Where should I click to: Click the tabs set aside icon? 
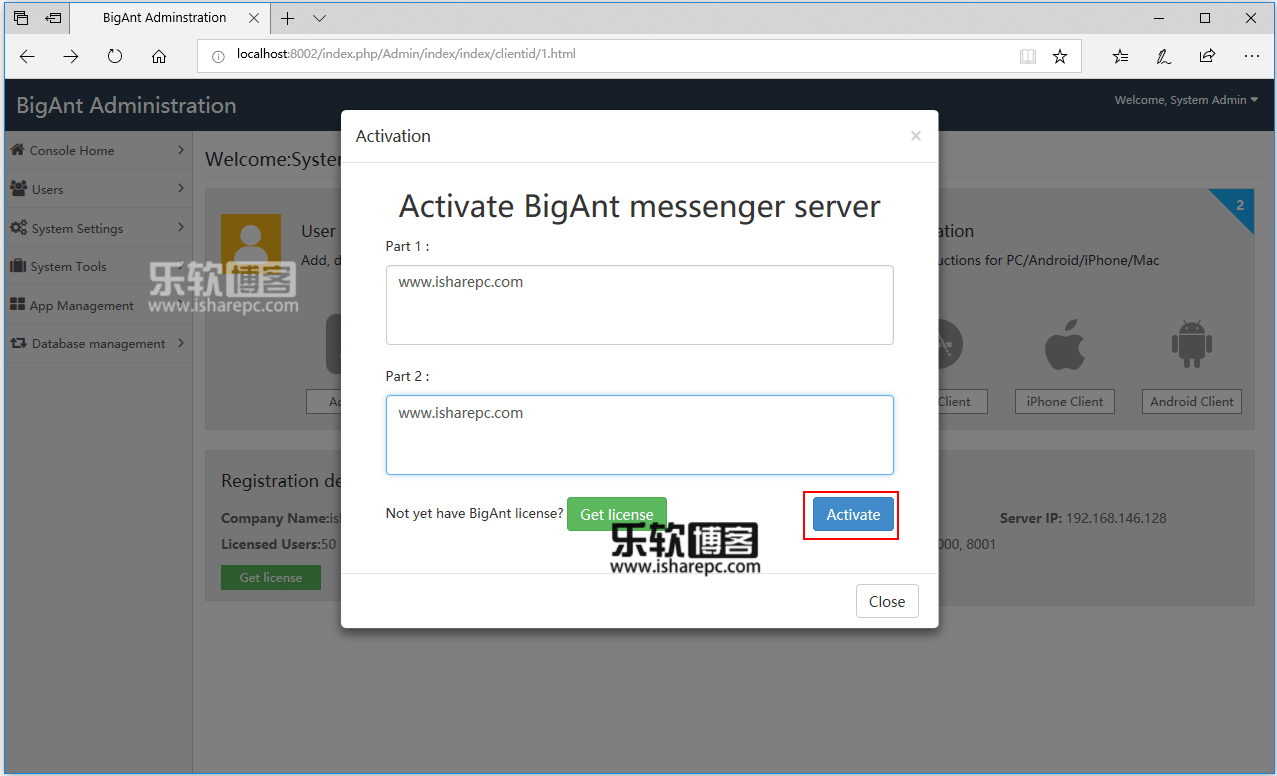(21, 18)
